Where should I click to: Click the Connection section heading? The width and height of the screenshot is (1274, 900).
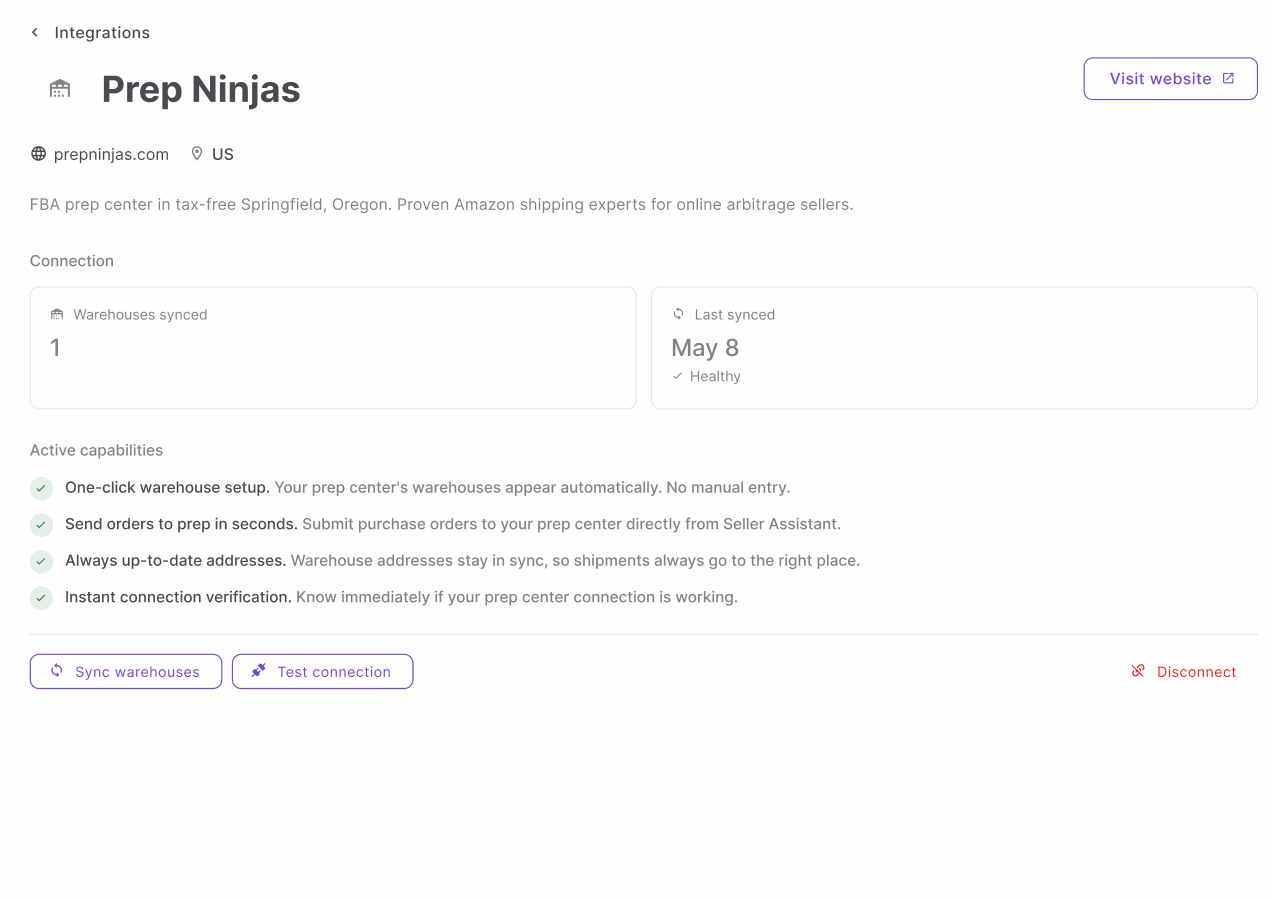[72, 261]
